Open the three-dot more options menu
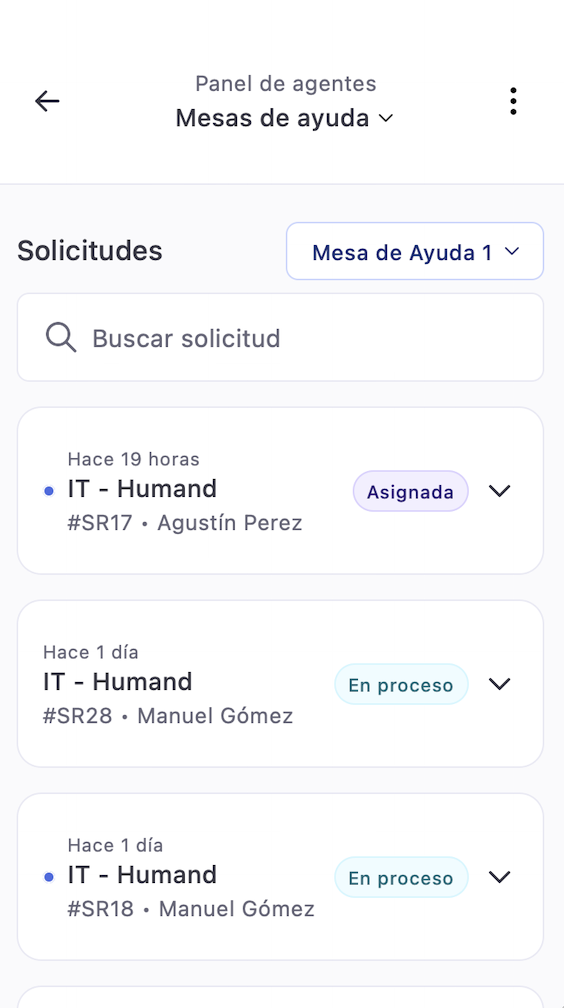The height and width of the screenshot is (1008, 564). [513, 102]
